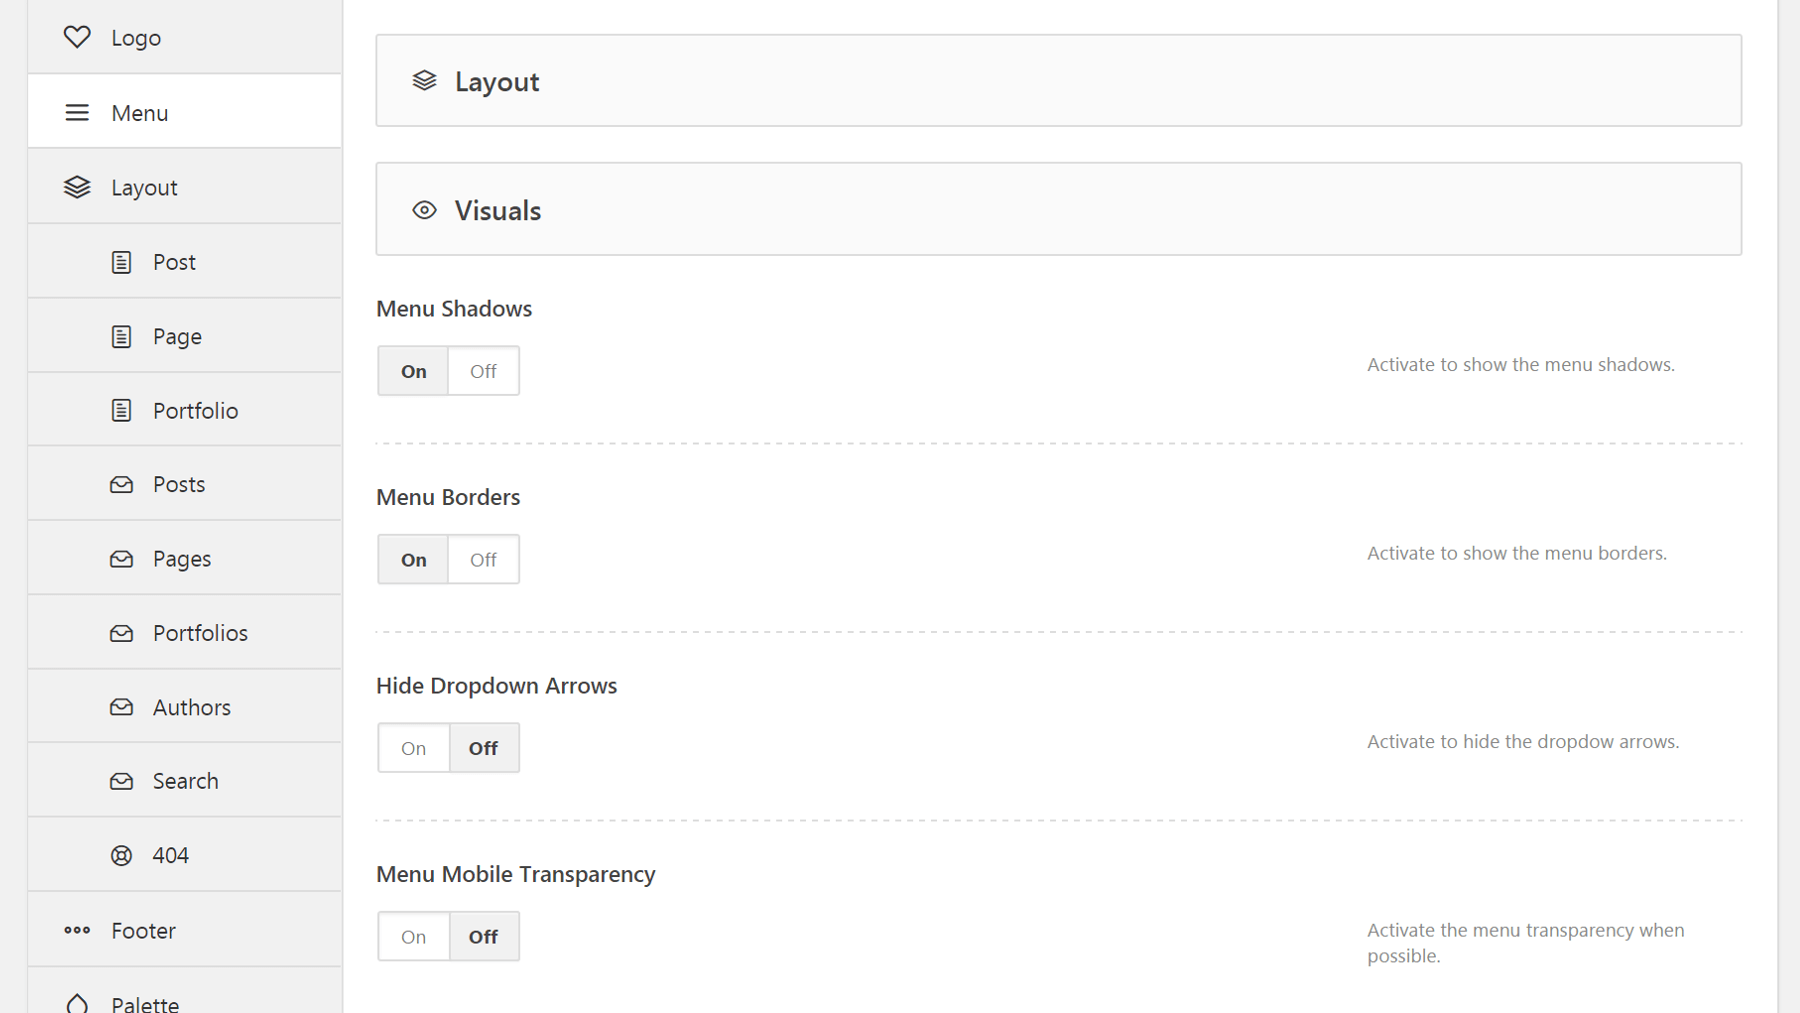Click the Menu Borders option title
This screenshot has width=1800, height=1013.
coord(448,497)
